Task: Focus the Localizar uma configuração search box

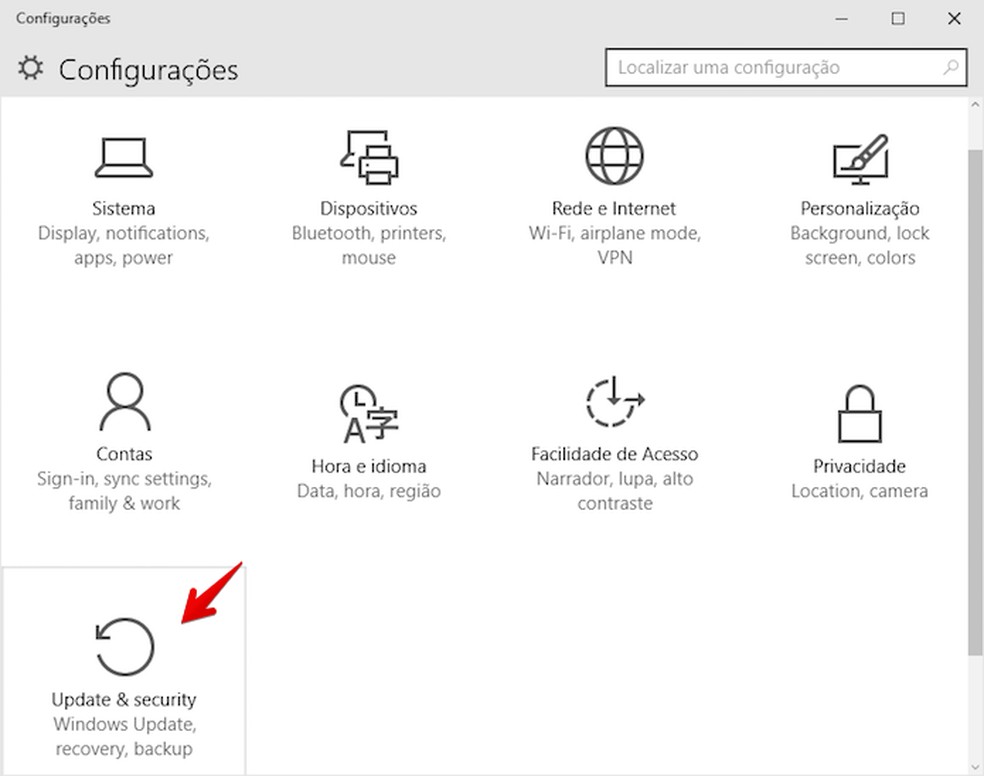Action: (786, 67)
